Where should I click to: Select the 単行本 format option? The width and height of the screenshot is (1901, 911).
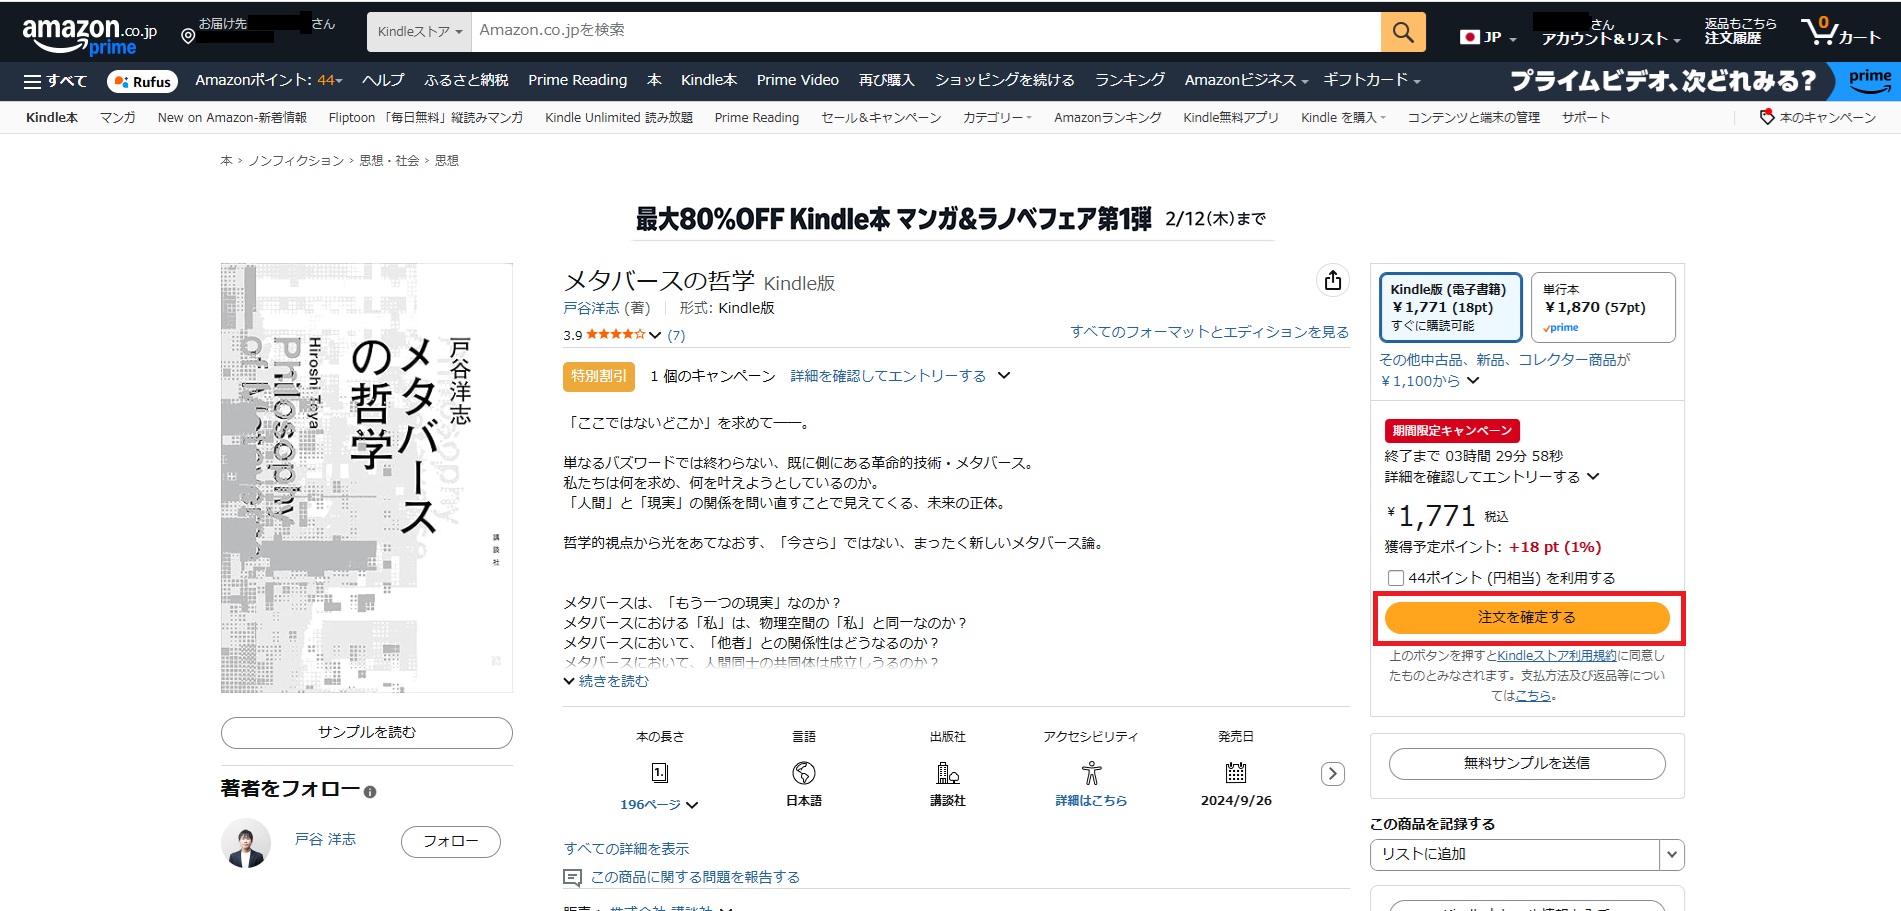click(x=1602, y=307)
